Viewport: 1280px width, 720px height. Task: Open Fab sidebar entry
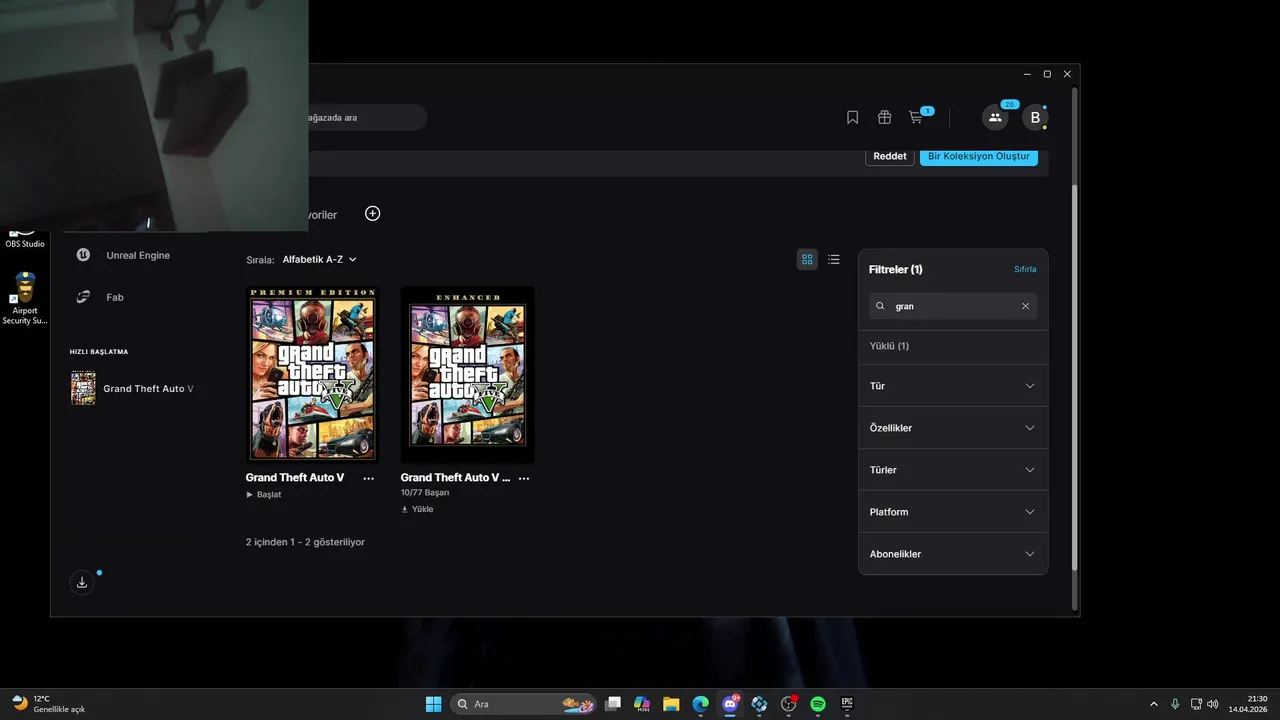[115, 297]
